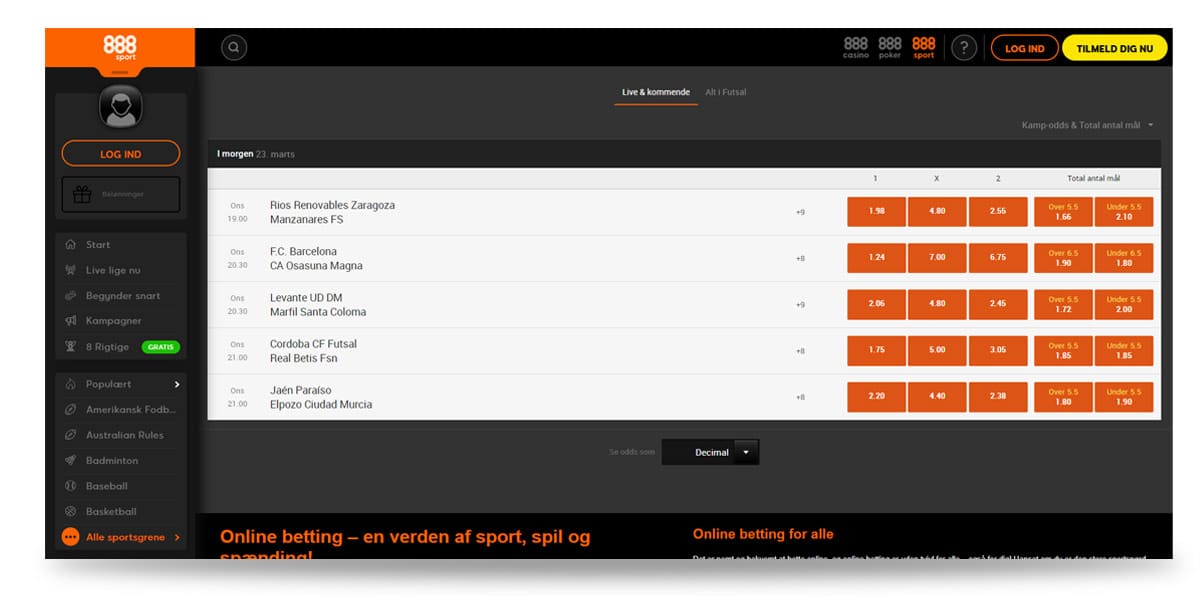This screenshot has height=596, width=1200.
Task: Click the Kampagner megaphone icon
Action: point(70,321)
